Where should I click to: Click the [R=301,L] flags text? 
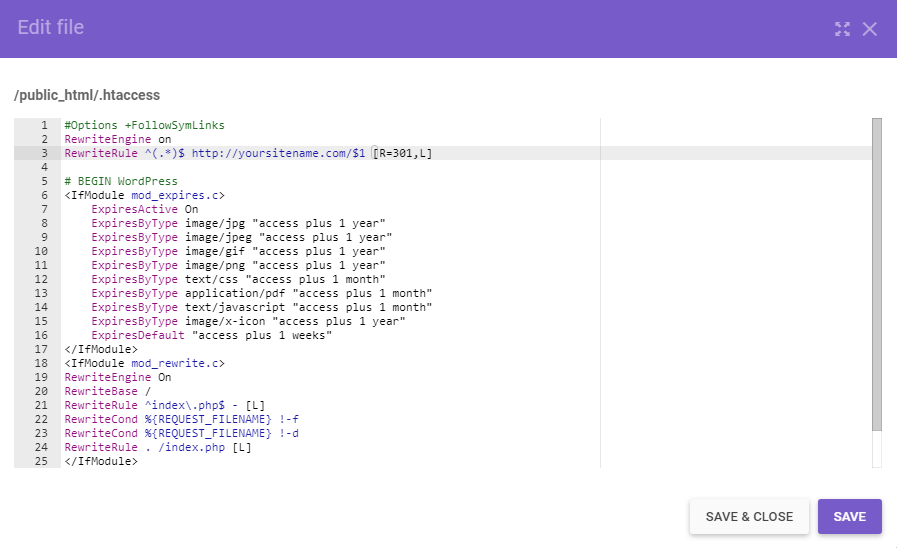[403, 153]
